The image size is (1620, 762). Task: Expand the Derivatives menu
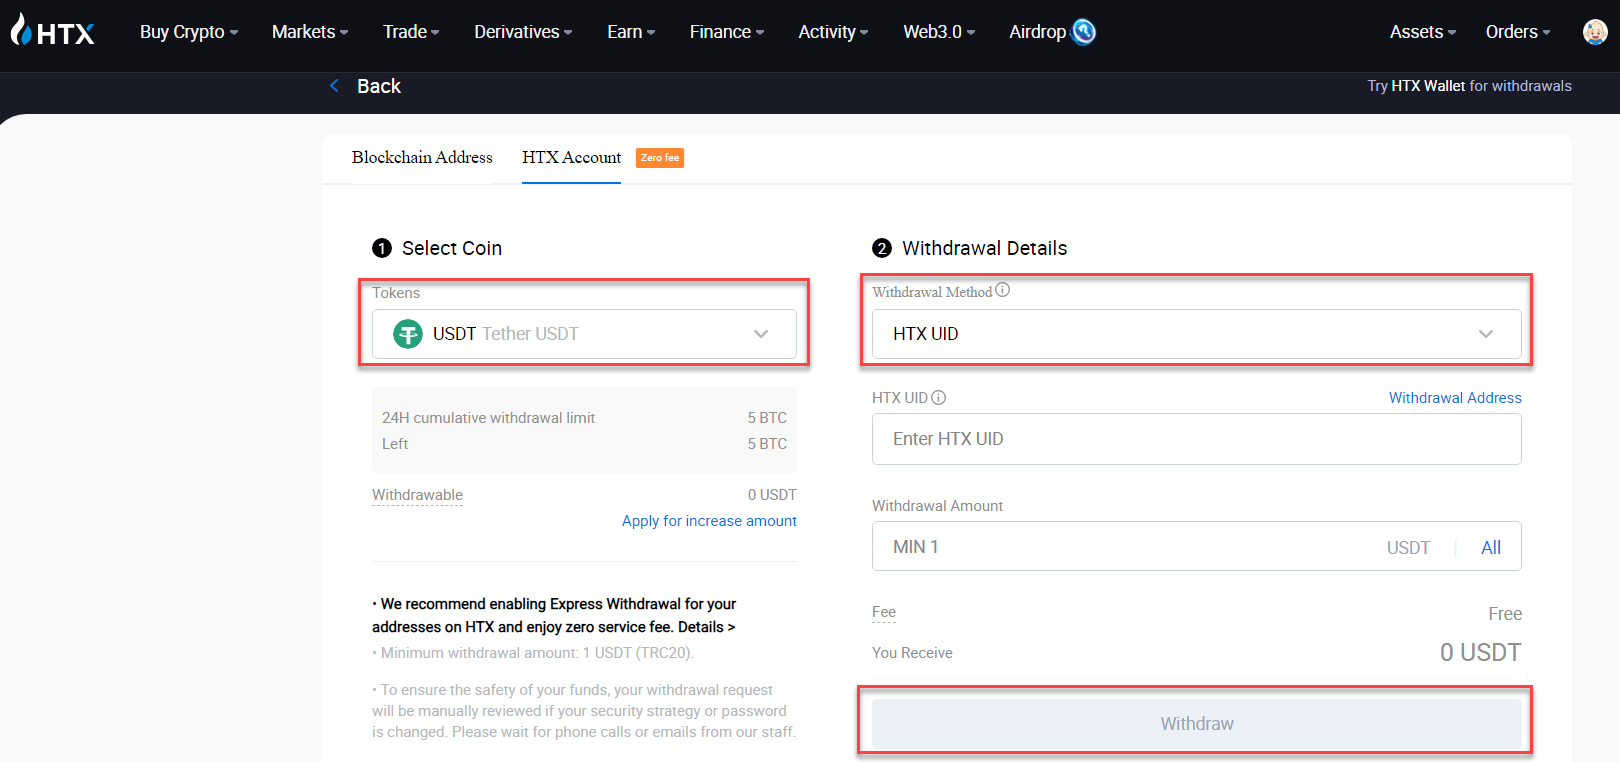(x=523, y=32)
